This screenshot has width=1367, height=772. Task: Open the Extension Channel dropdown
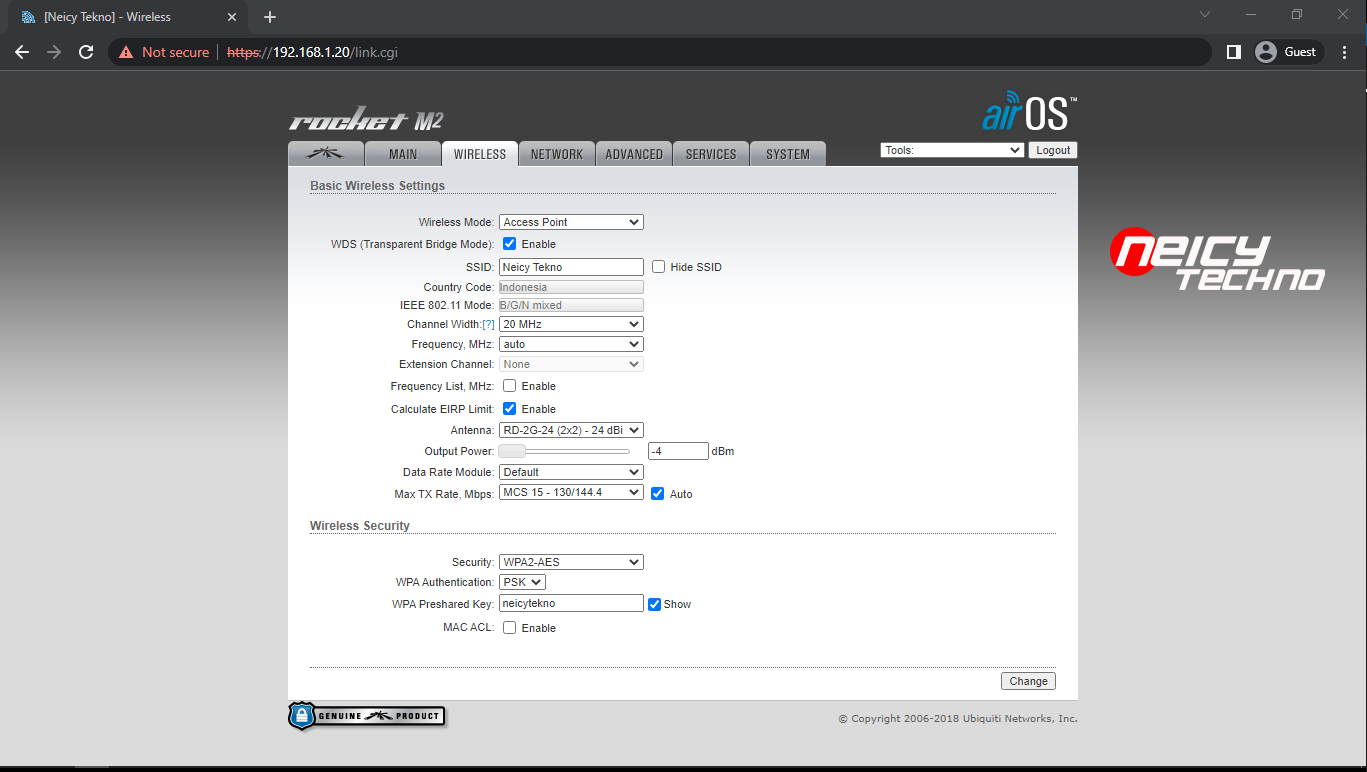(x=571, y=364)
